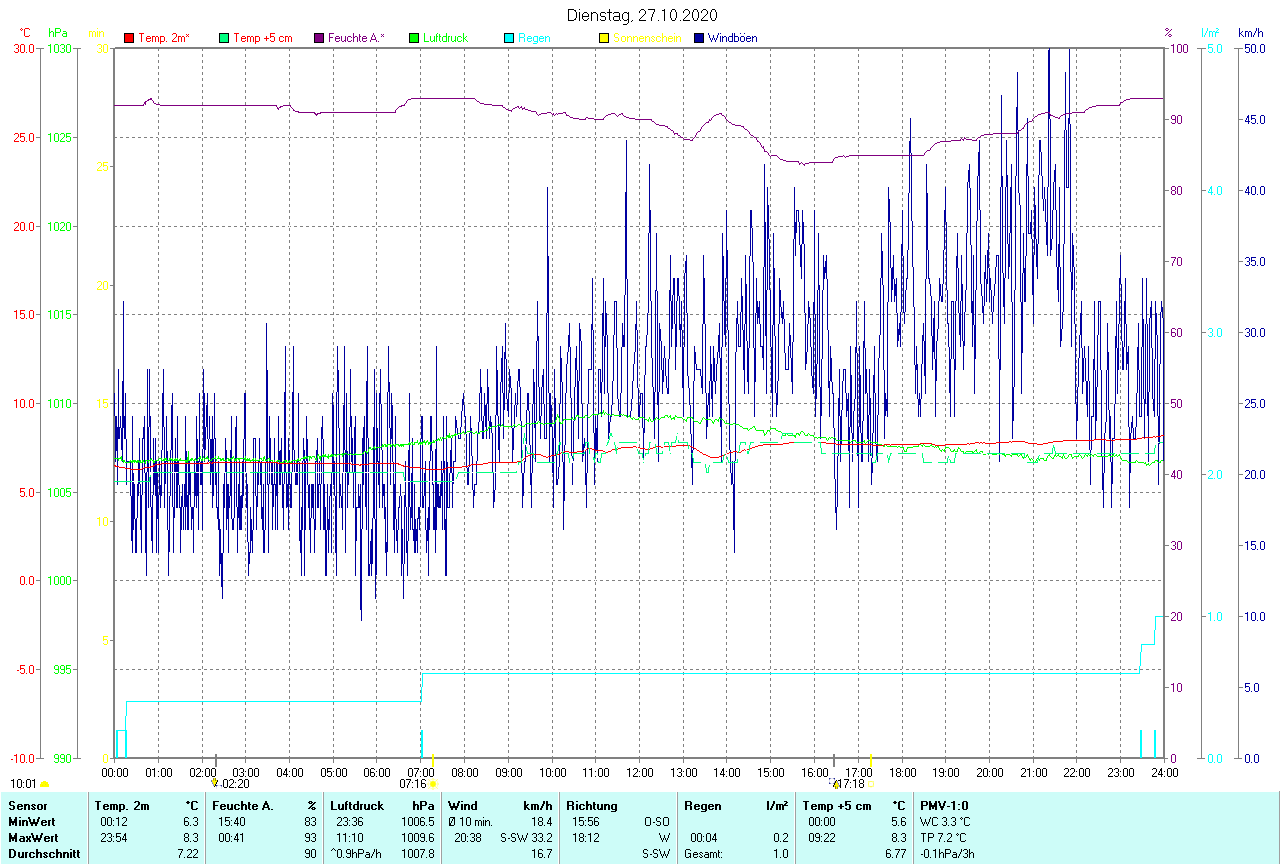This screenshot has width=1280, height=864.
Task: Click the Gesamt: rain total label
Action: point(703,854)
